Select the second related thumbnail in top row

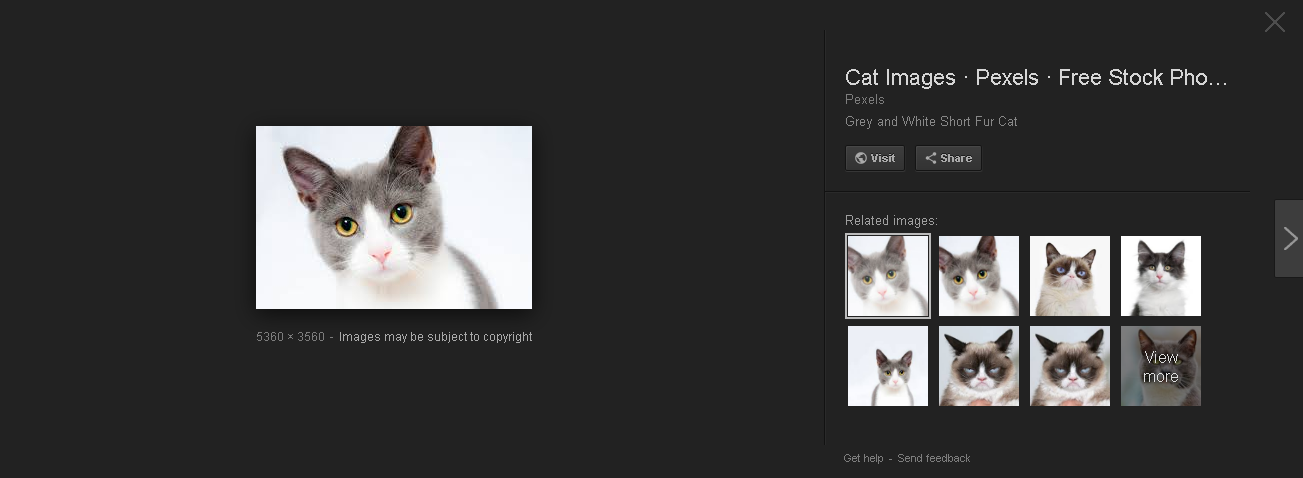click(x=979, y=276)
